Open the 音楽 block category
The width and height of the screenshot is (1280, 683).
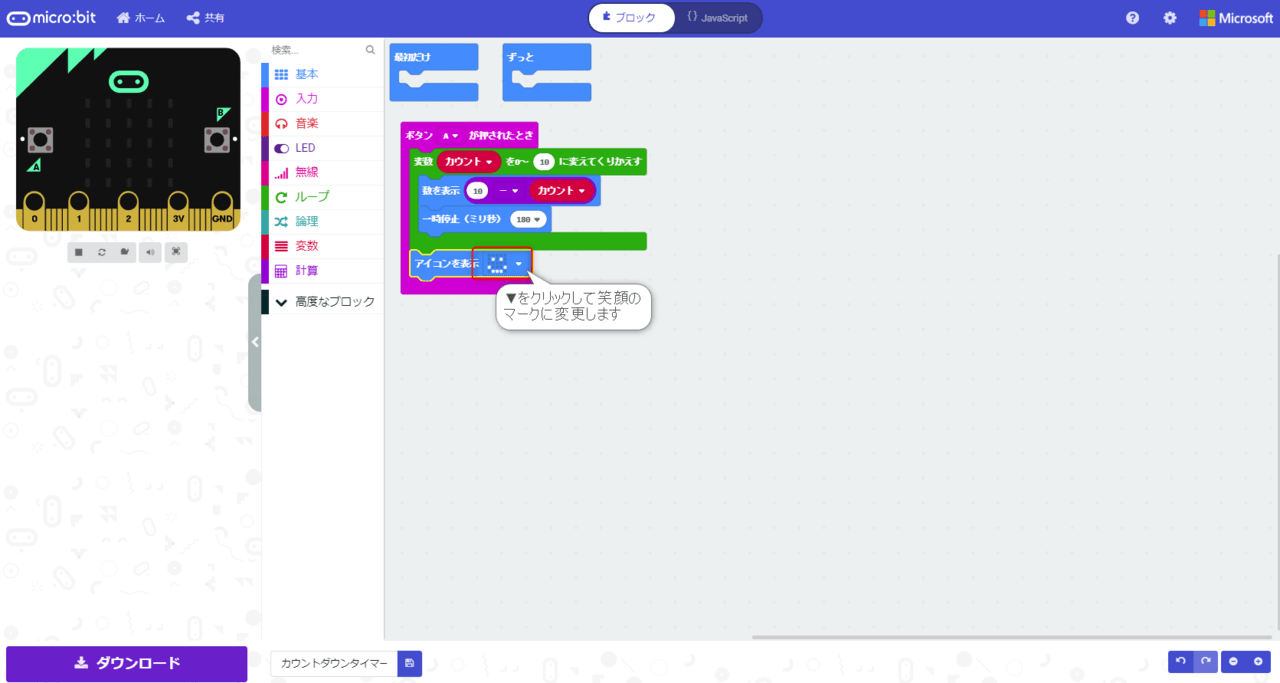[x=323, y=123]
